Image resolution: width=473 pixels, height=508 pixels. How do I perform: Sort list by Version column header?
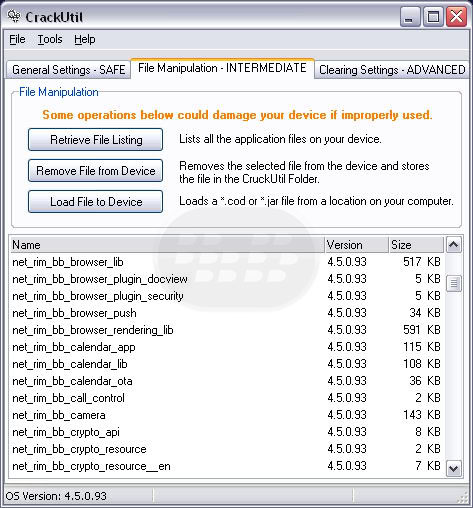click(x=357, y=245)
